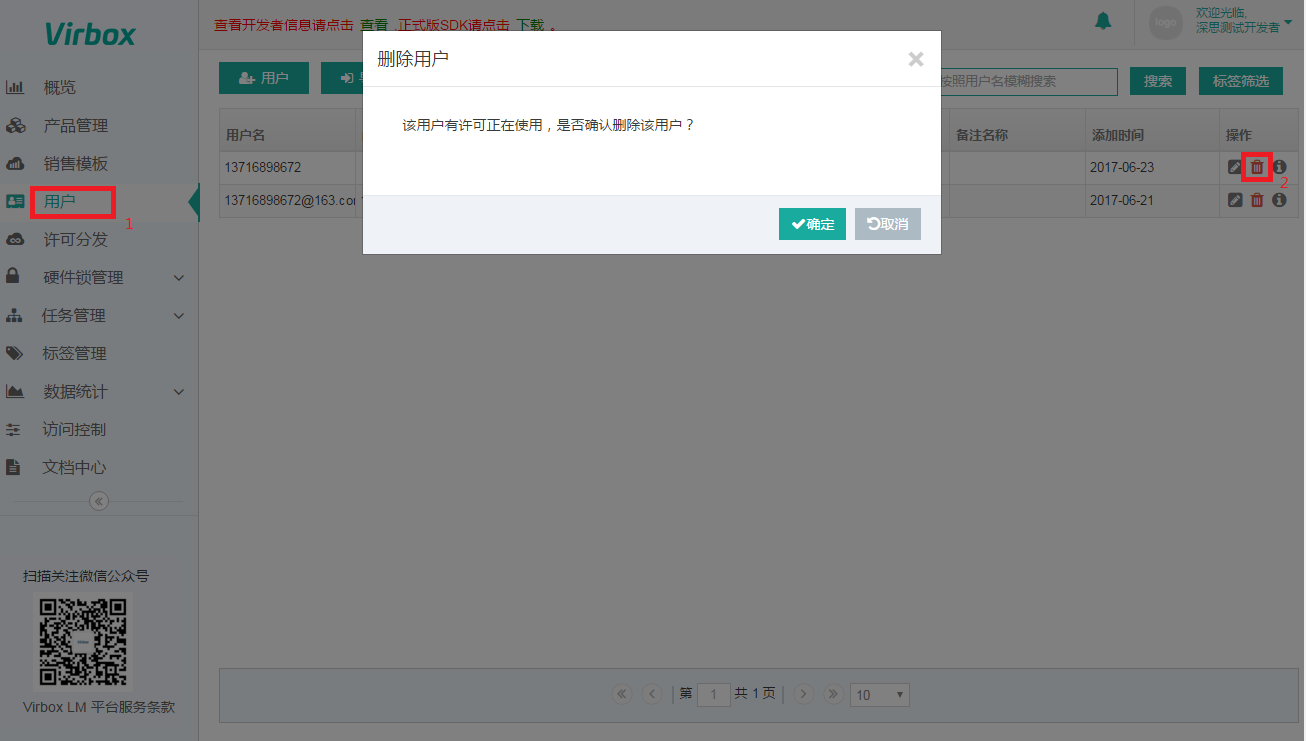Click the 添加时间 column header

pyautogui.click(x=1118, y=135)
